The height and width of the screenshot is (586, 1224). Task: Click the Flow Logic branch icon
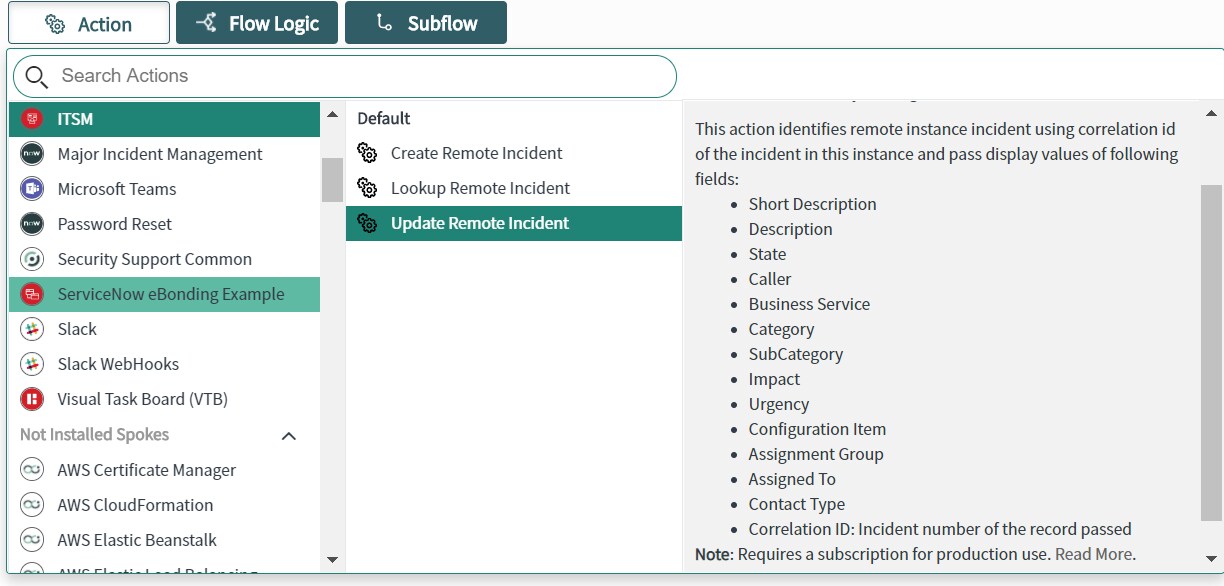click(x=206, y=23)
